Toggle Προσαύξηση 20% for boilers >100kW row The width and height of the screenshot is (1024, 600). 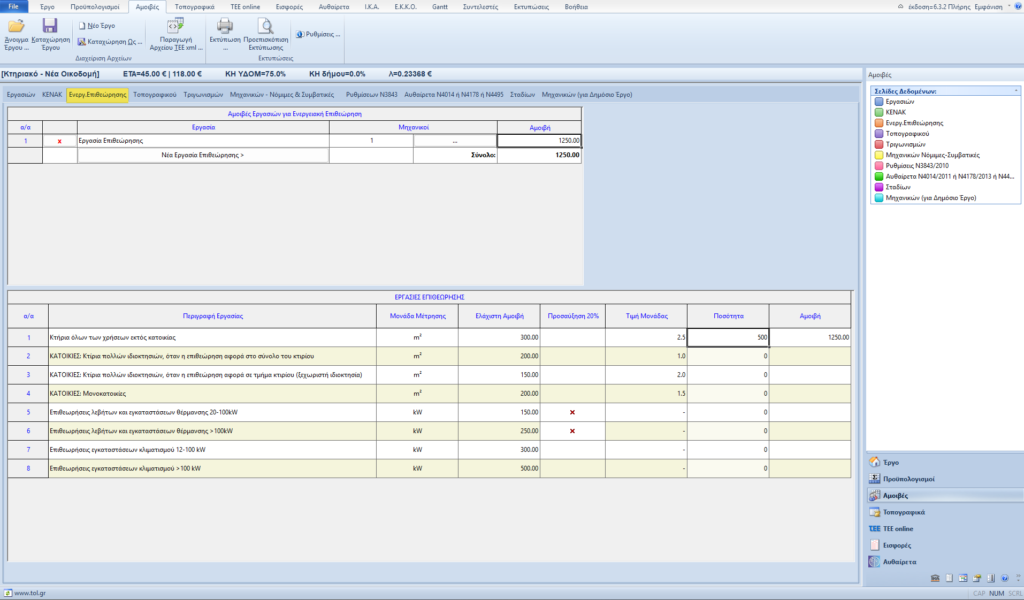(x=573, y=430)
